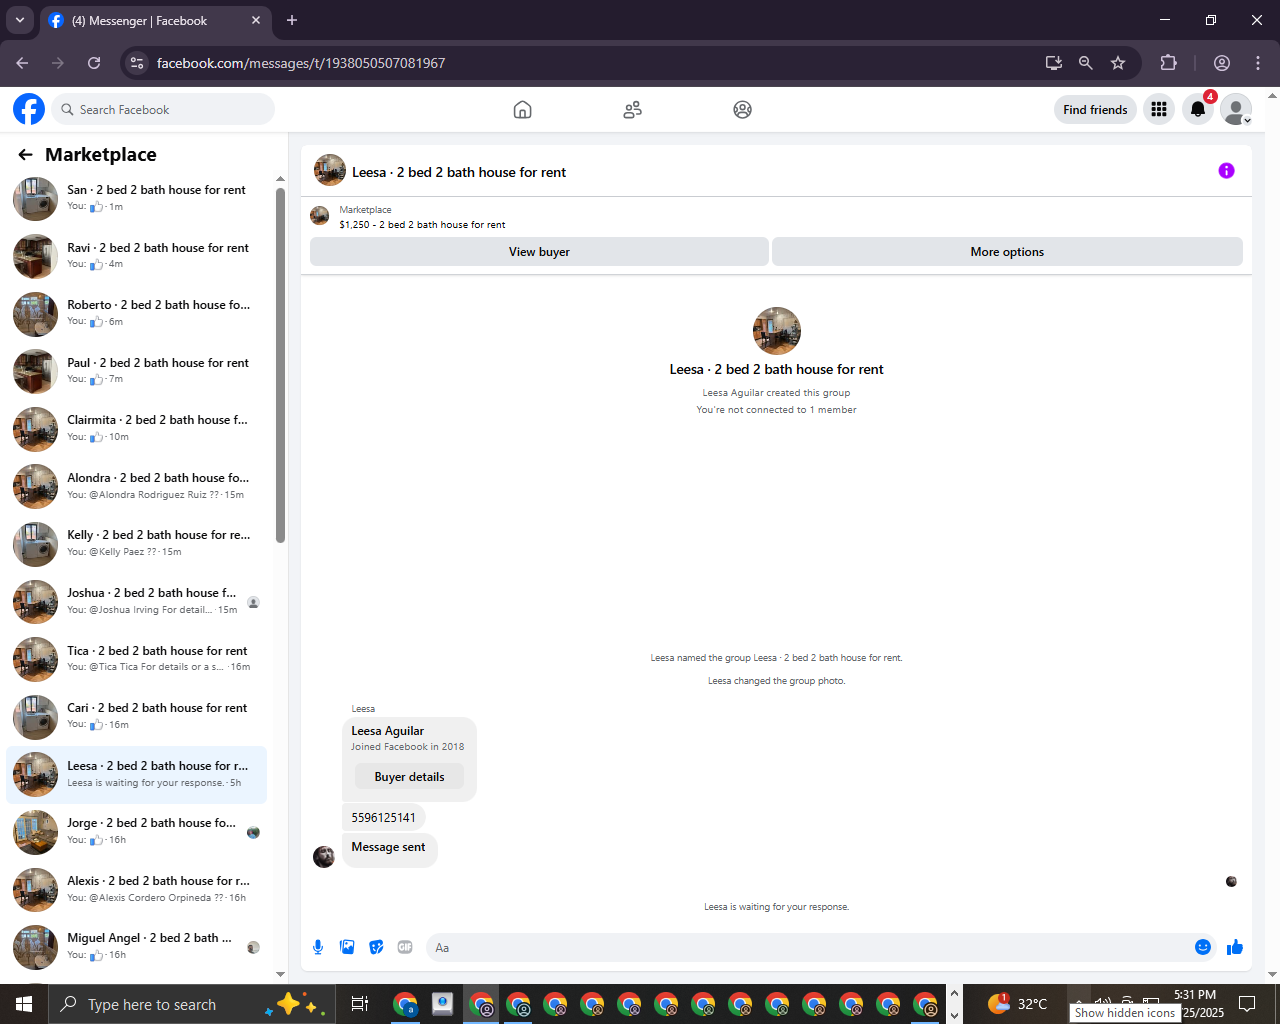Bookmark this tab with the star icon
The width and height of the screenshot is (1280, 1024).
[1118, 63]
